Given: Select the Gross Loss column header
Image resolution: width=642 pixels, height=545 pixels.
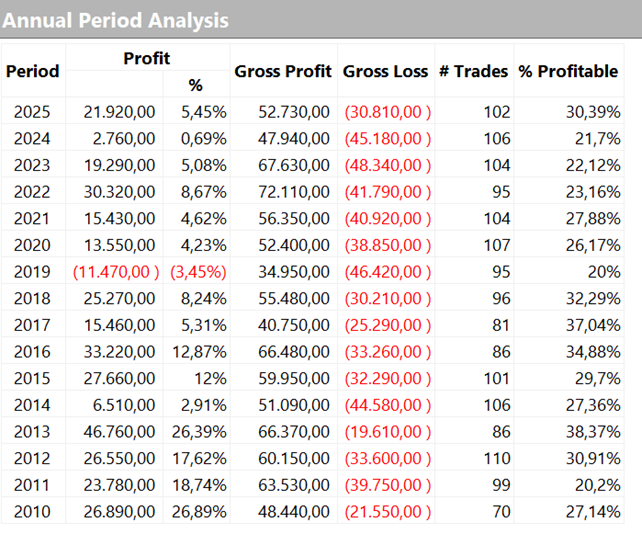Looking at the screenshot, I should 385,71.
